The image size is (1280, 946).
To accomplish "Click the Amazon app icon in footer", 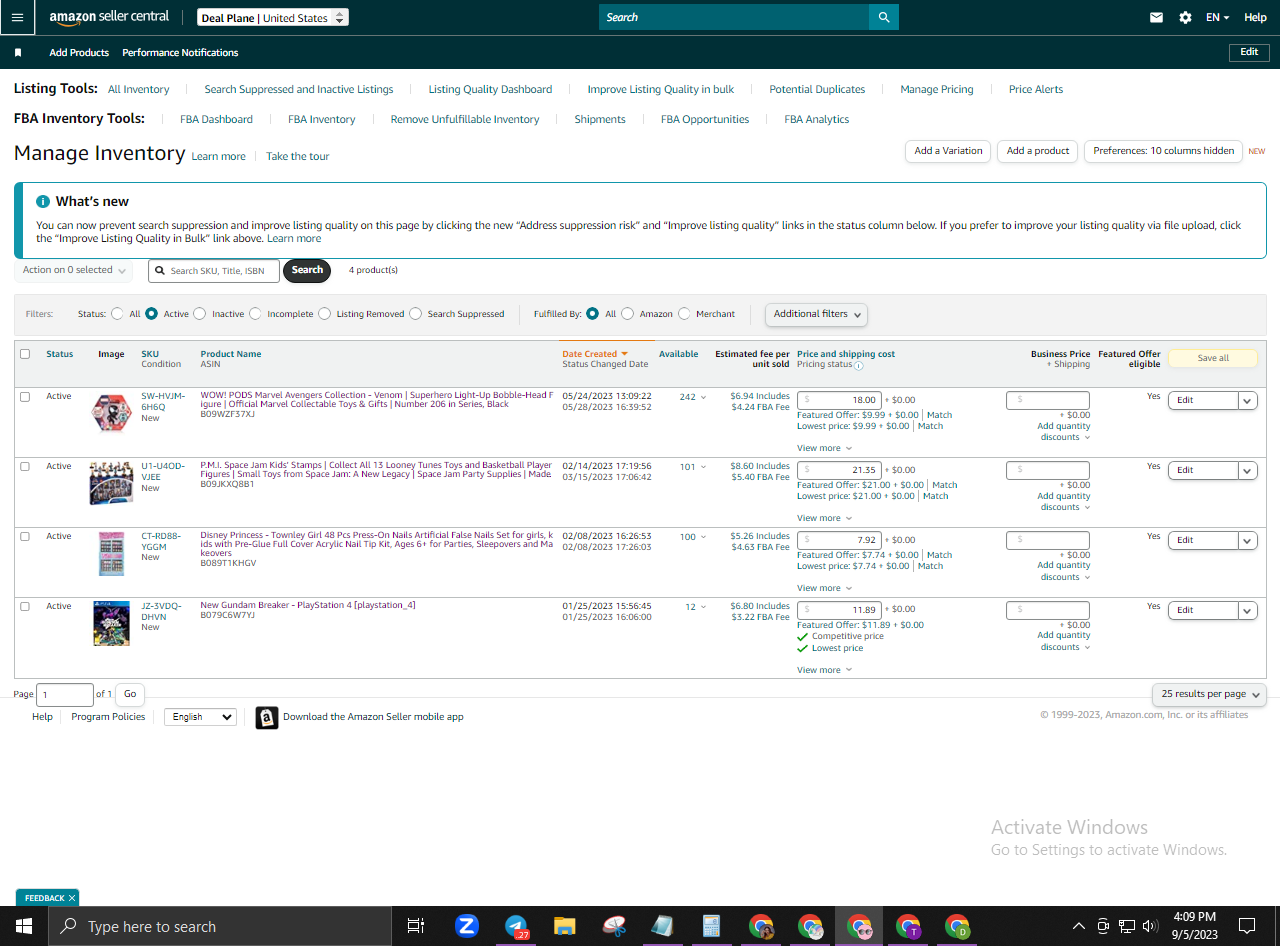I will [267, 718].
